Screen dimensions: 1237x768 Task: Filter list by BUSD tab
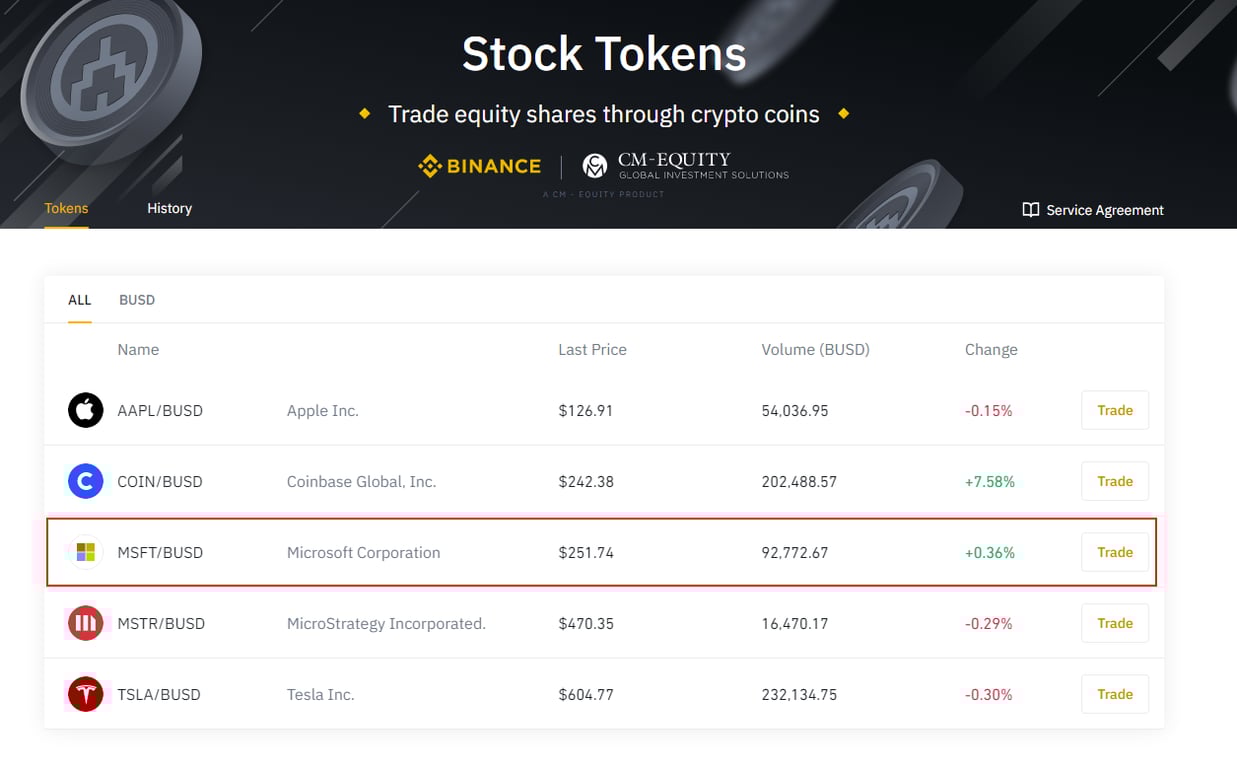pos(137,300)
